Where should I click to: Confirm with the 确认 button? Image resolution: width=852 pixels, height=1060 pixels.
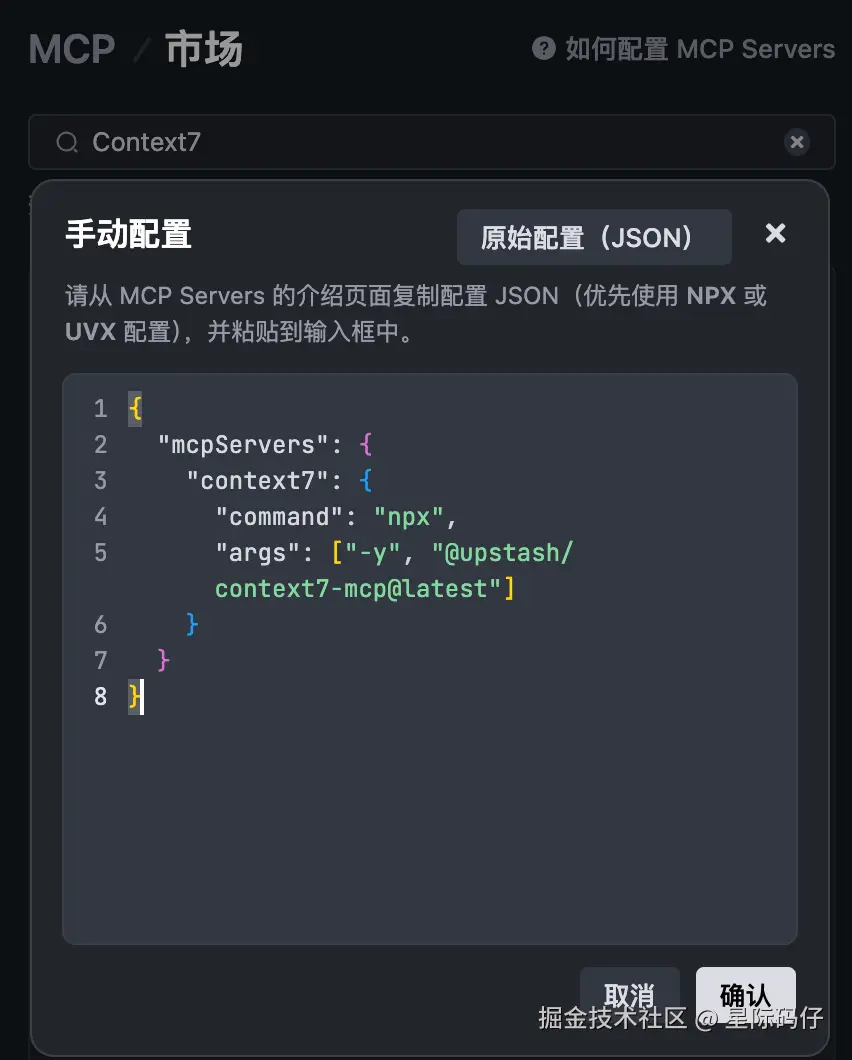pos(745,995)
